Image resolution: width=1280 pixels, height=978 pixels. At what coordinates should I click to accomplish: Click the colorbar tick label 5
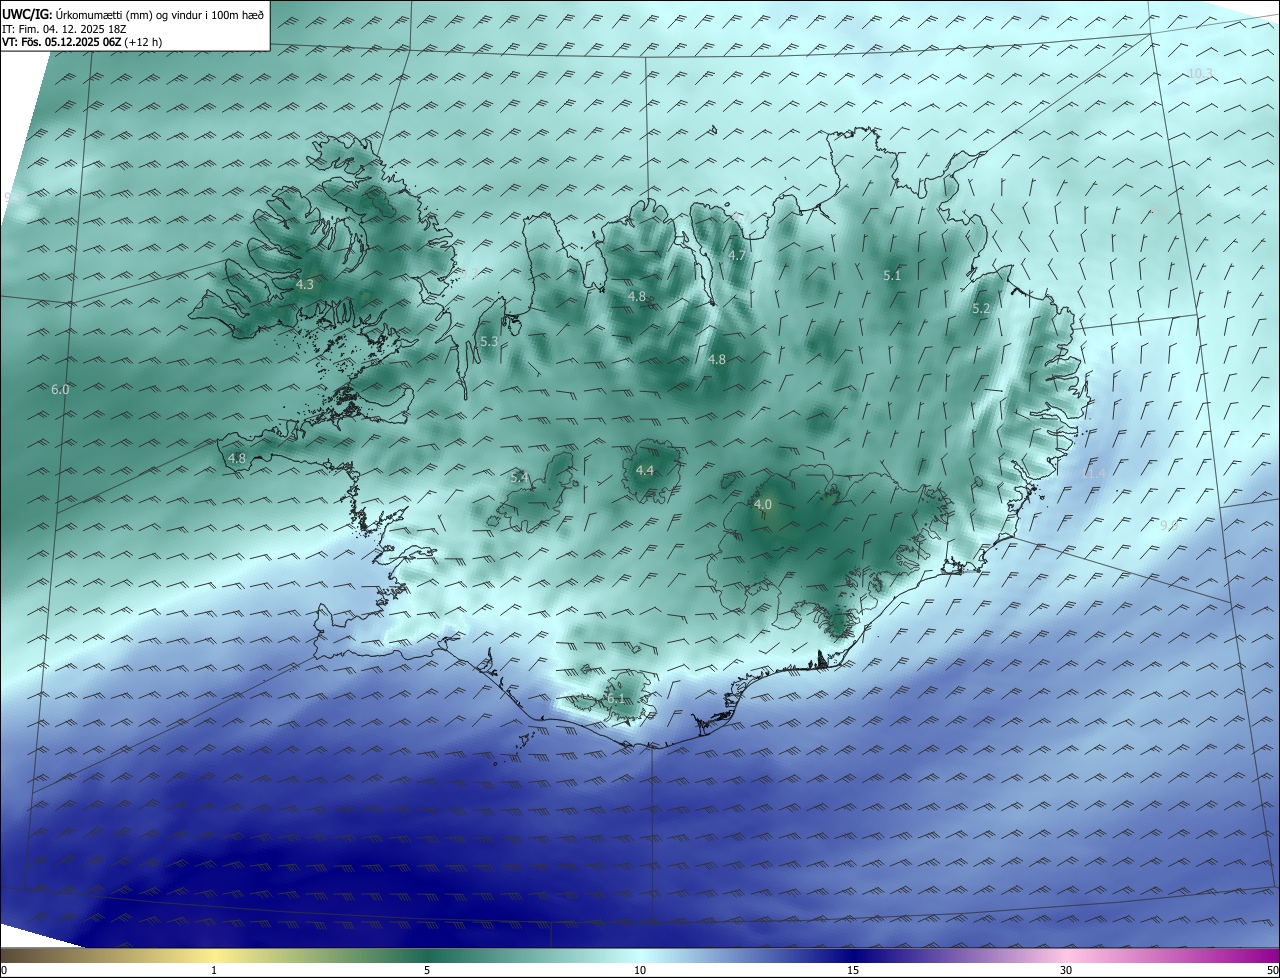[x=427, y=970]
